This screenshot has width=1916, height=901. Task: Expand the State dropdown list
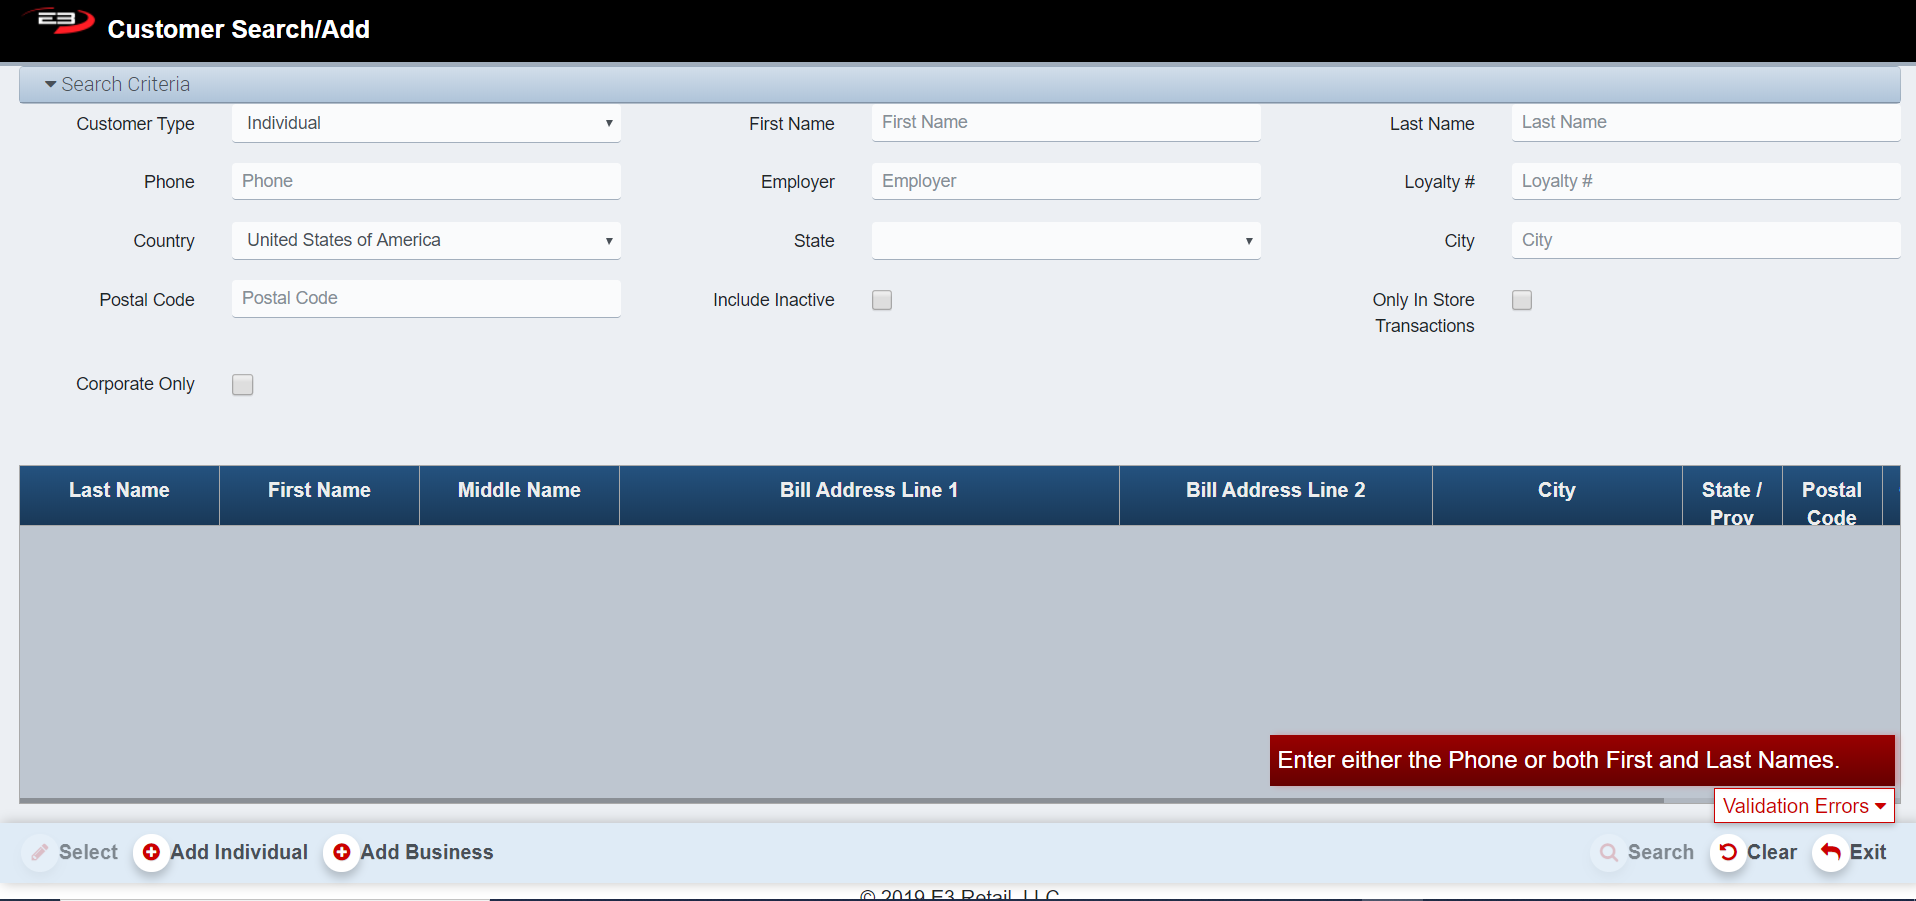click(x=1065, y=240)
